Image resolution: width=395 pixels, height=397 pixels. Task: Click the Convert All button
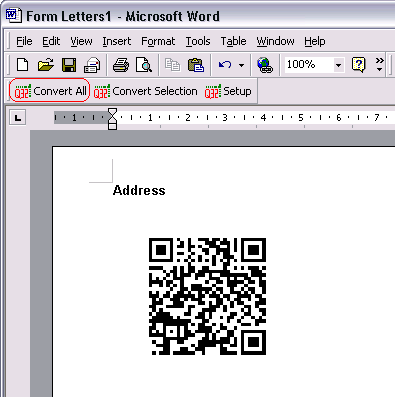[50, 91]
